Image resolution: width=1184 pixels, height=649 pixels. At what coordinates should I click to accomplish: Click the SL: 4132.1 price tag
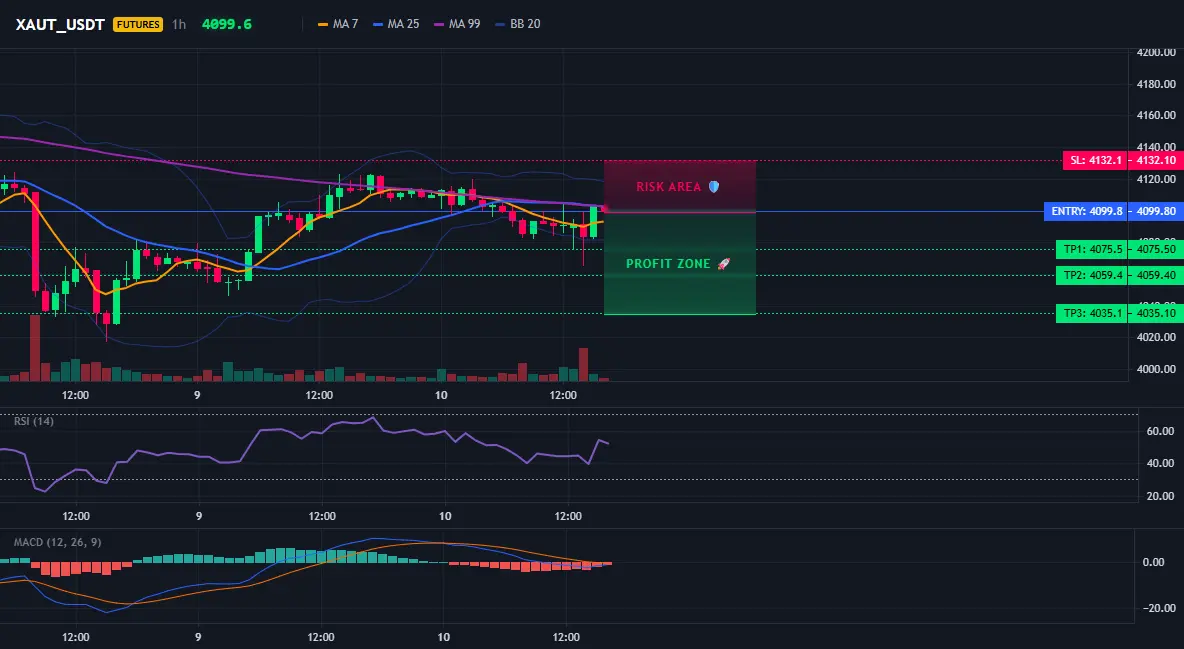click(1095, 160)
